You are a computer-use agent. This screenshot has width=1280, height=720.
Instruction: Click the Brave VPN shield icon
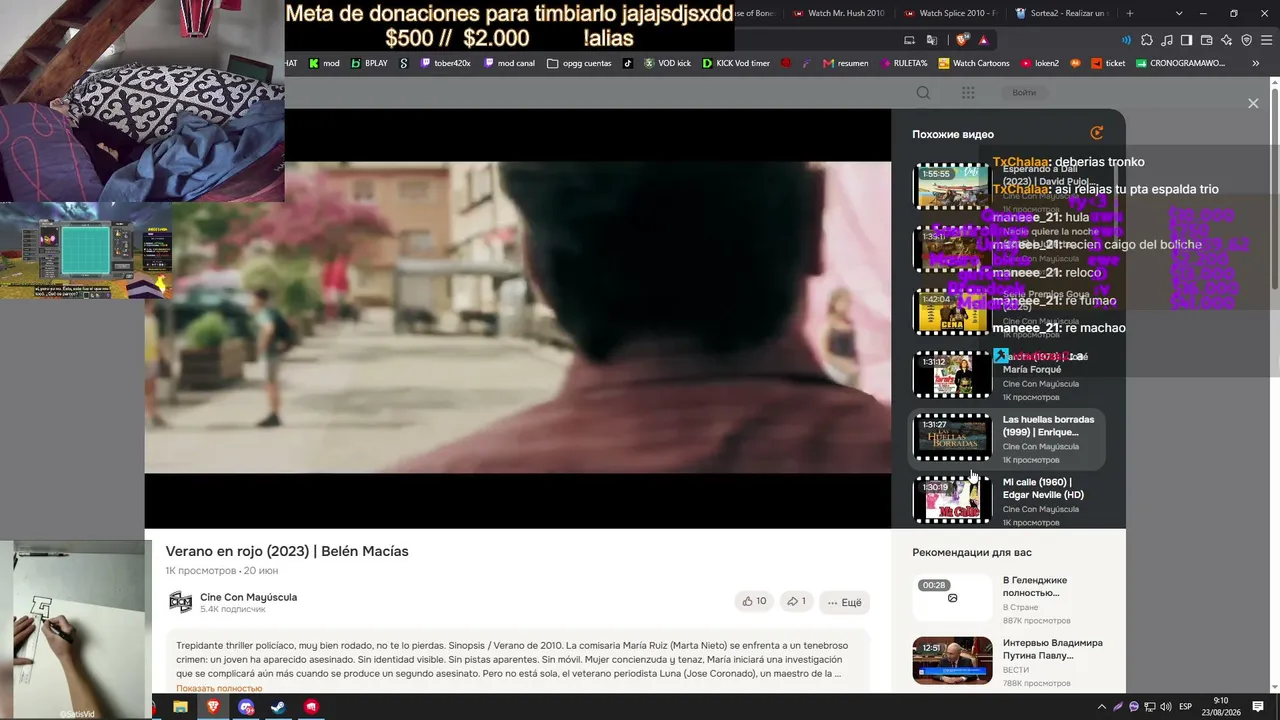pos(1246,40)
